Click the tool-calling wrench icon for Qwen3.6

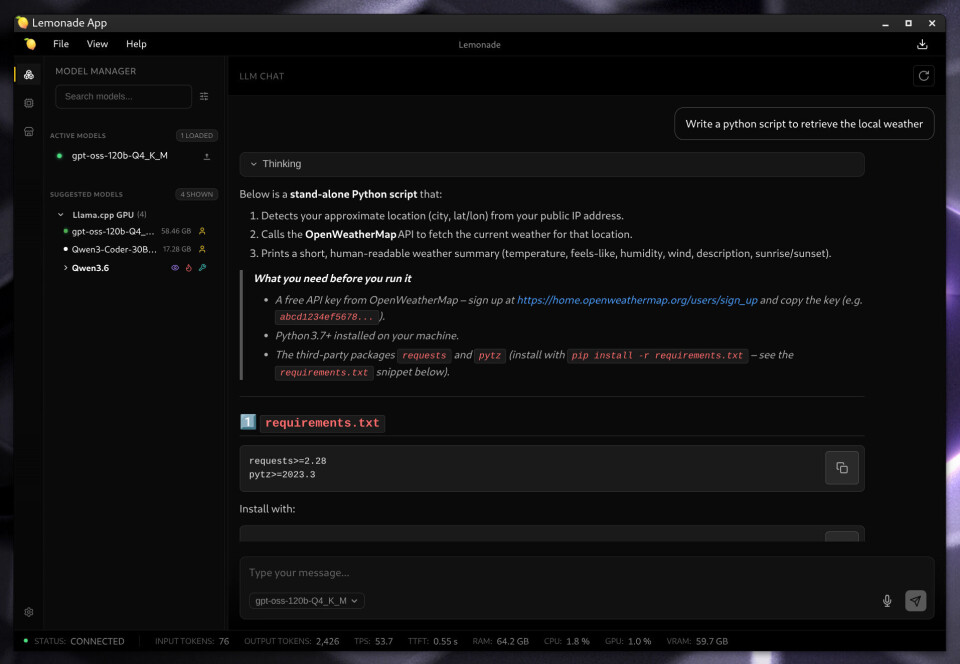coord(202,267)
